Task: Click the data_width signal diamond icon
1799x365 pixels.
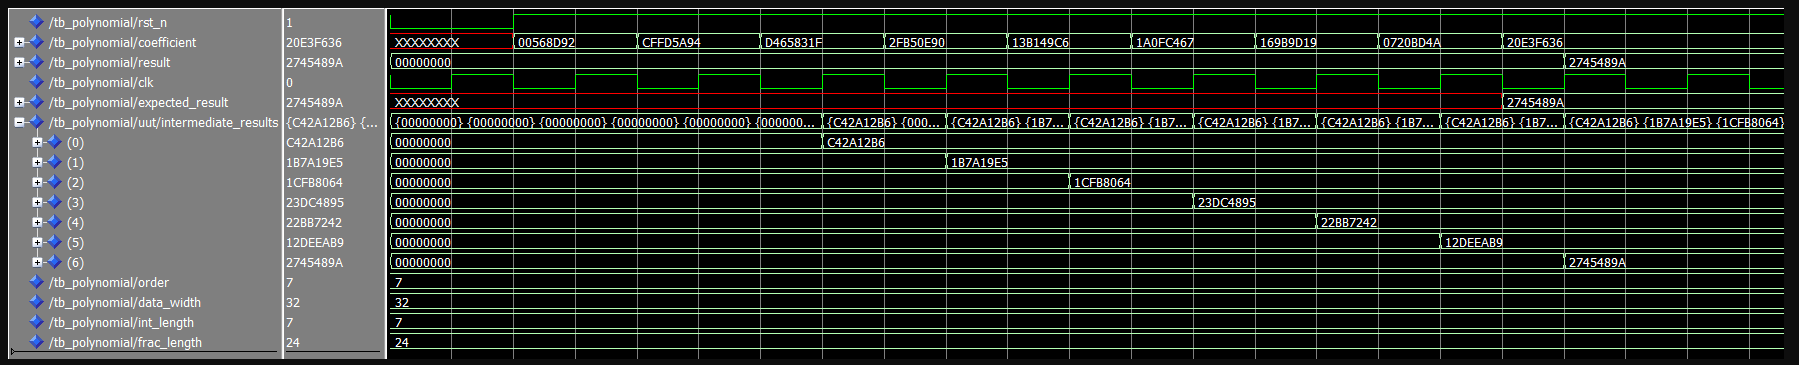Action: tap(37, 302)
